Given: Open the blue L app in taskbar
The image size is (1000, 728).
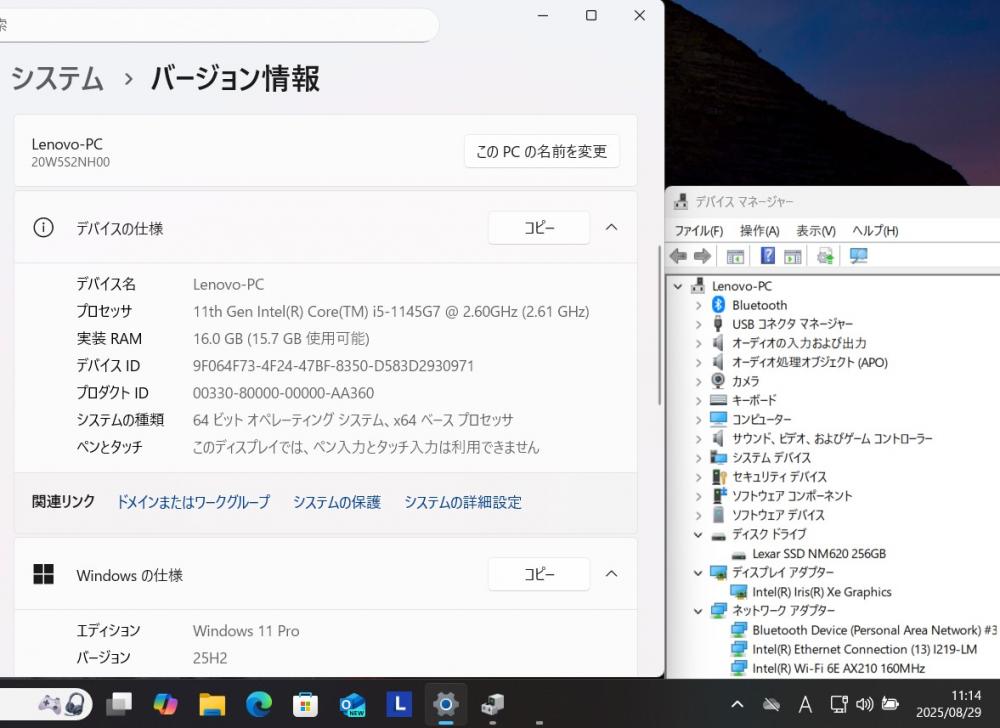Looking at the screenshot, I should point(399,704).
